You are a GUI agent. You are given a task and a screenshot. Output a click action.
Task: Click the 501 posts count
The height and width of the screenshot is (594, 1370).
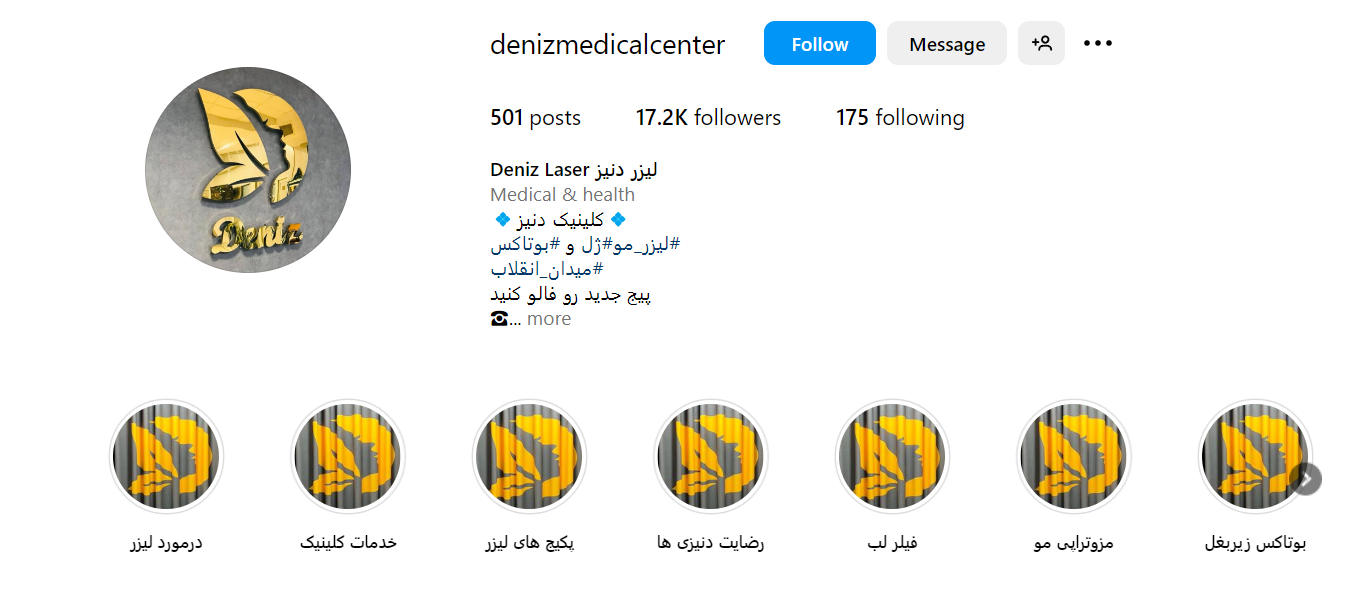(535, 118)
